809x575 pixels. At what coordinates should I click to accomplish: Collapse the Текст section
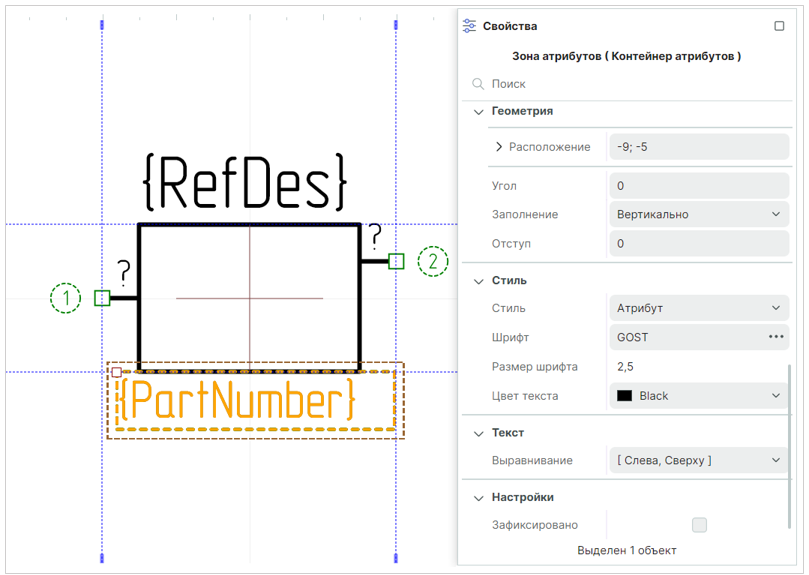pyautogui.click(x=478, y=433)
